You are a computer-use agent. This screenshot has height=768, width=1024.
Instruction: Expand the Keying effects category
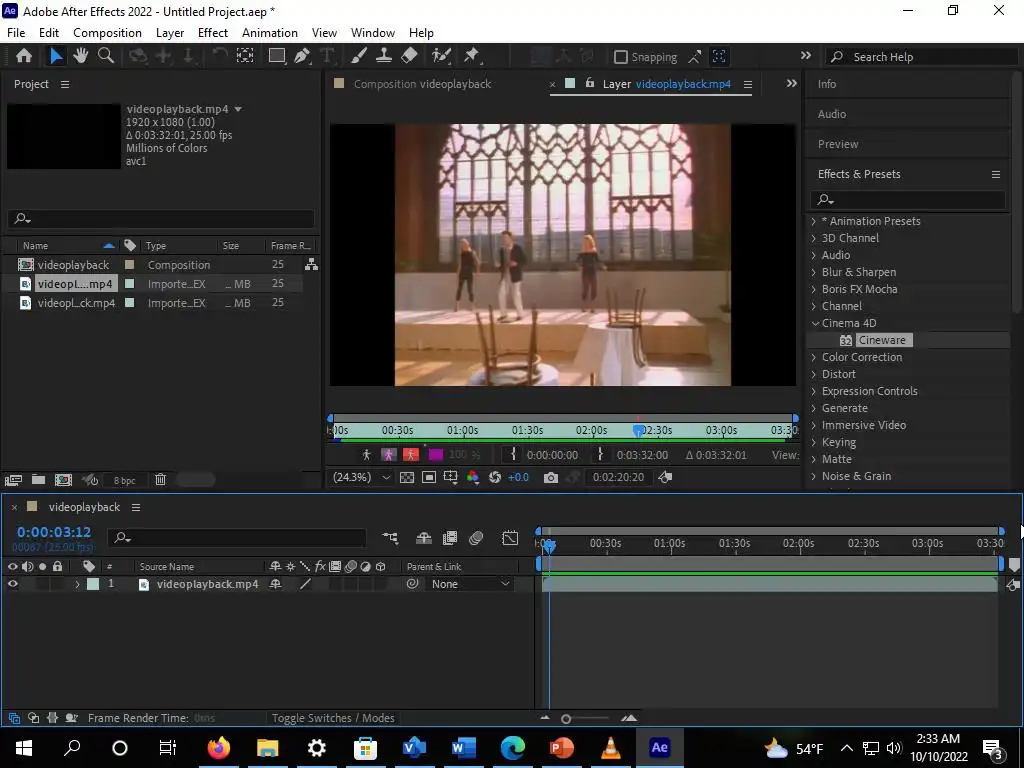click(814, 442)
